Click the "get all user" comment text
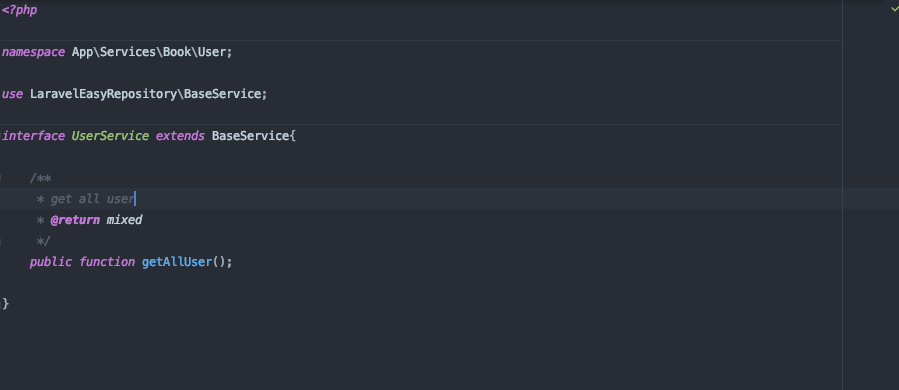Viewport: 899px width, 390px height. click(x=92, y=199)
